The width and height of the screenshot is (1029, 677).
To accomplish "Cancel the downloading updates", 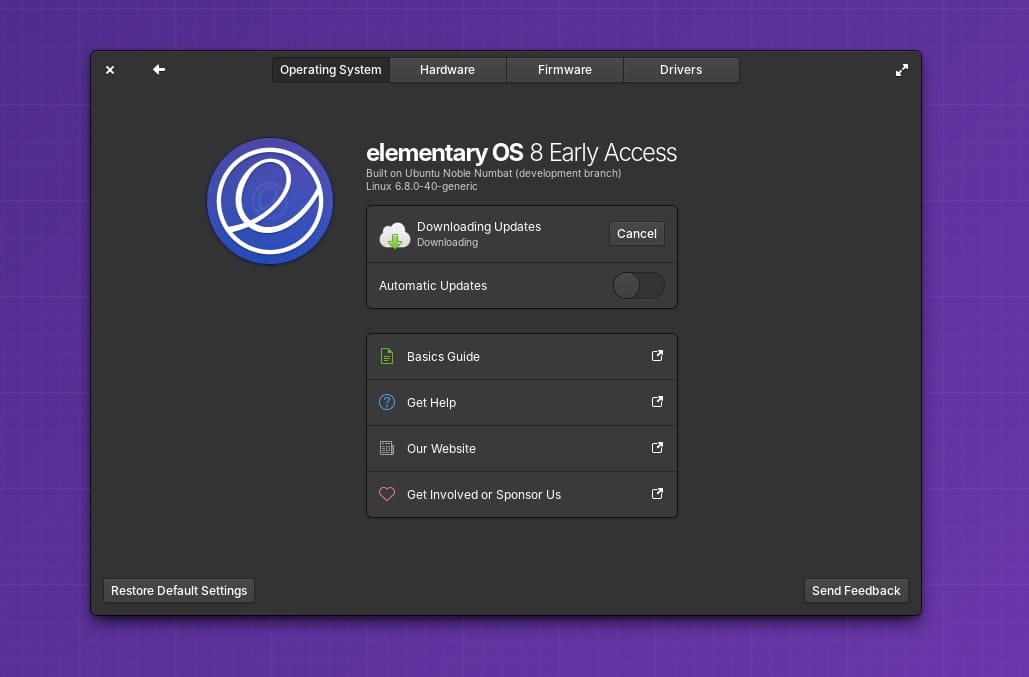I will [x=636, y=233].
